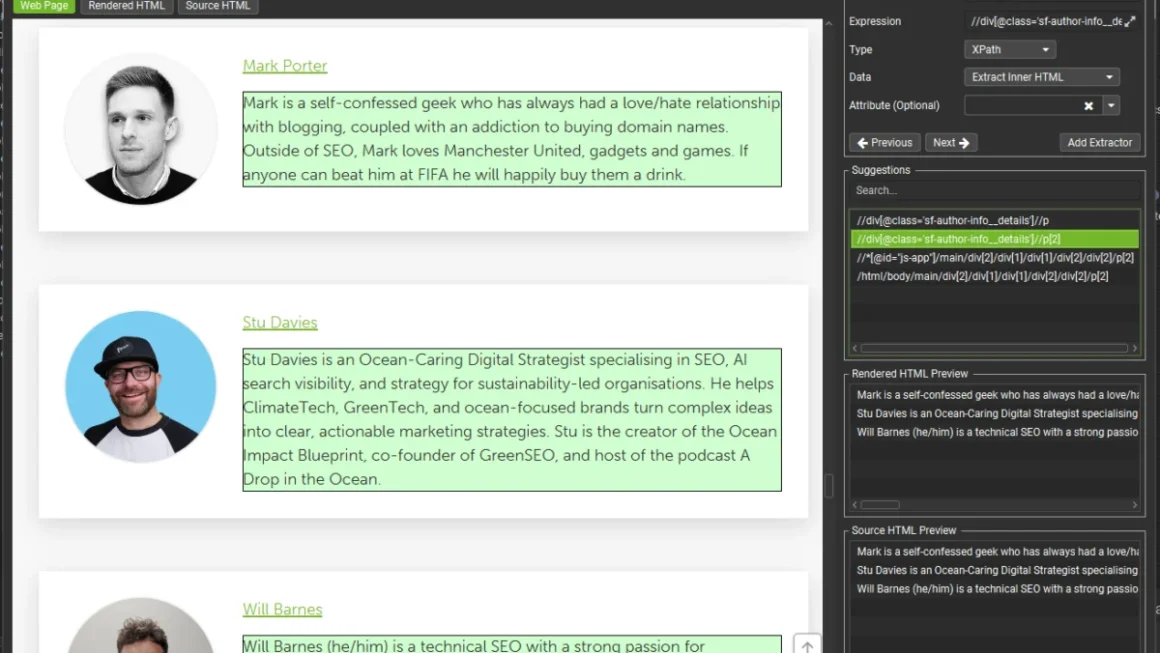Click the Next button

pyautogui.click(x=951, y=143)
